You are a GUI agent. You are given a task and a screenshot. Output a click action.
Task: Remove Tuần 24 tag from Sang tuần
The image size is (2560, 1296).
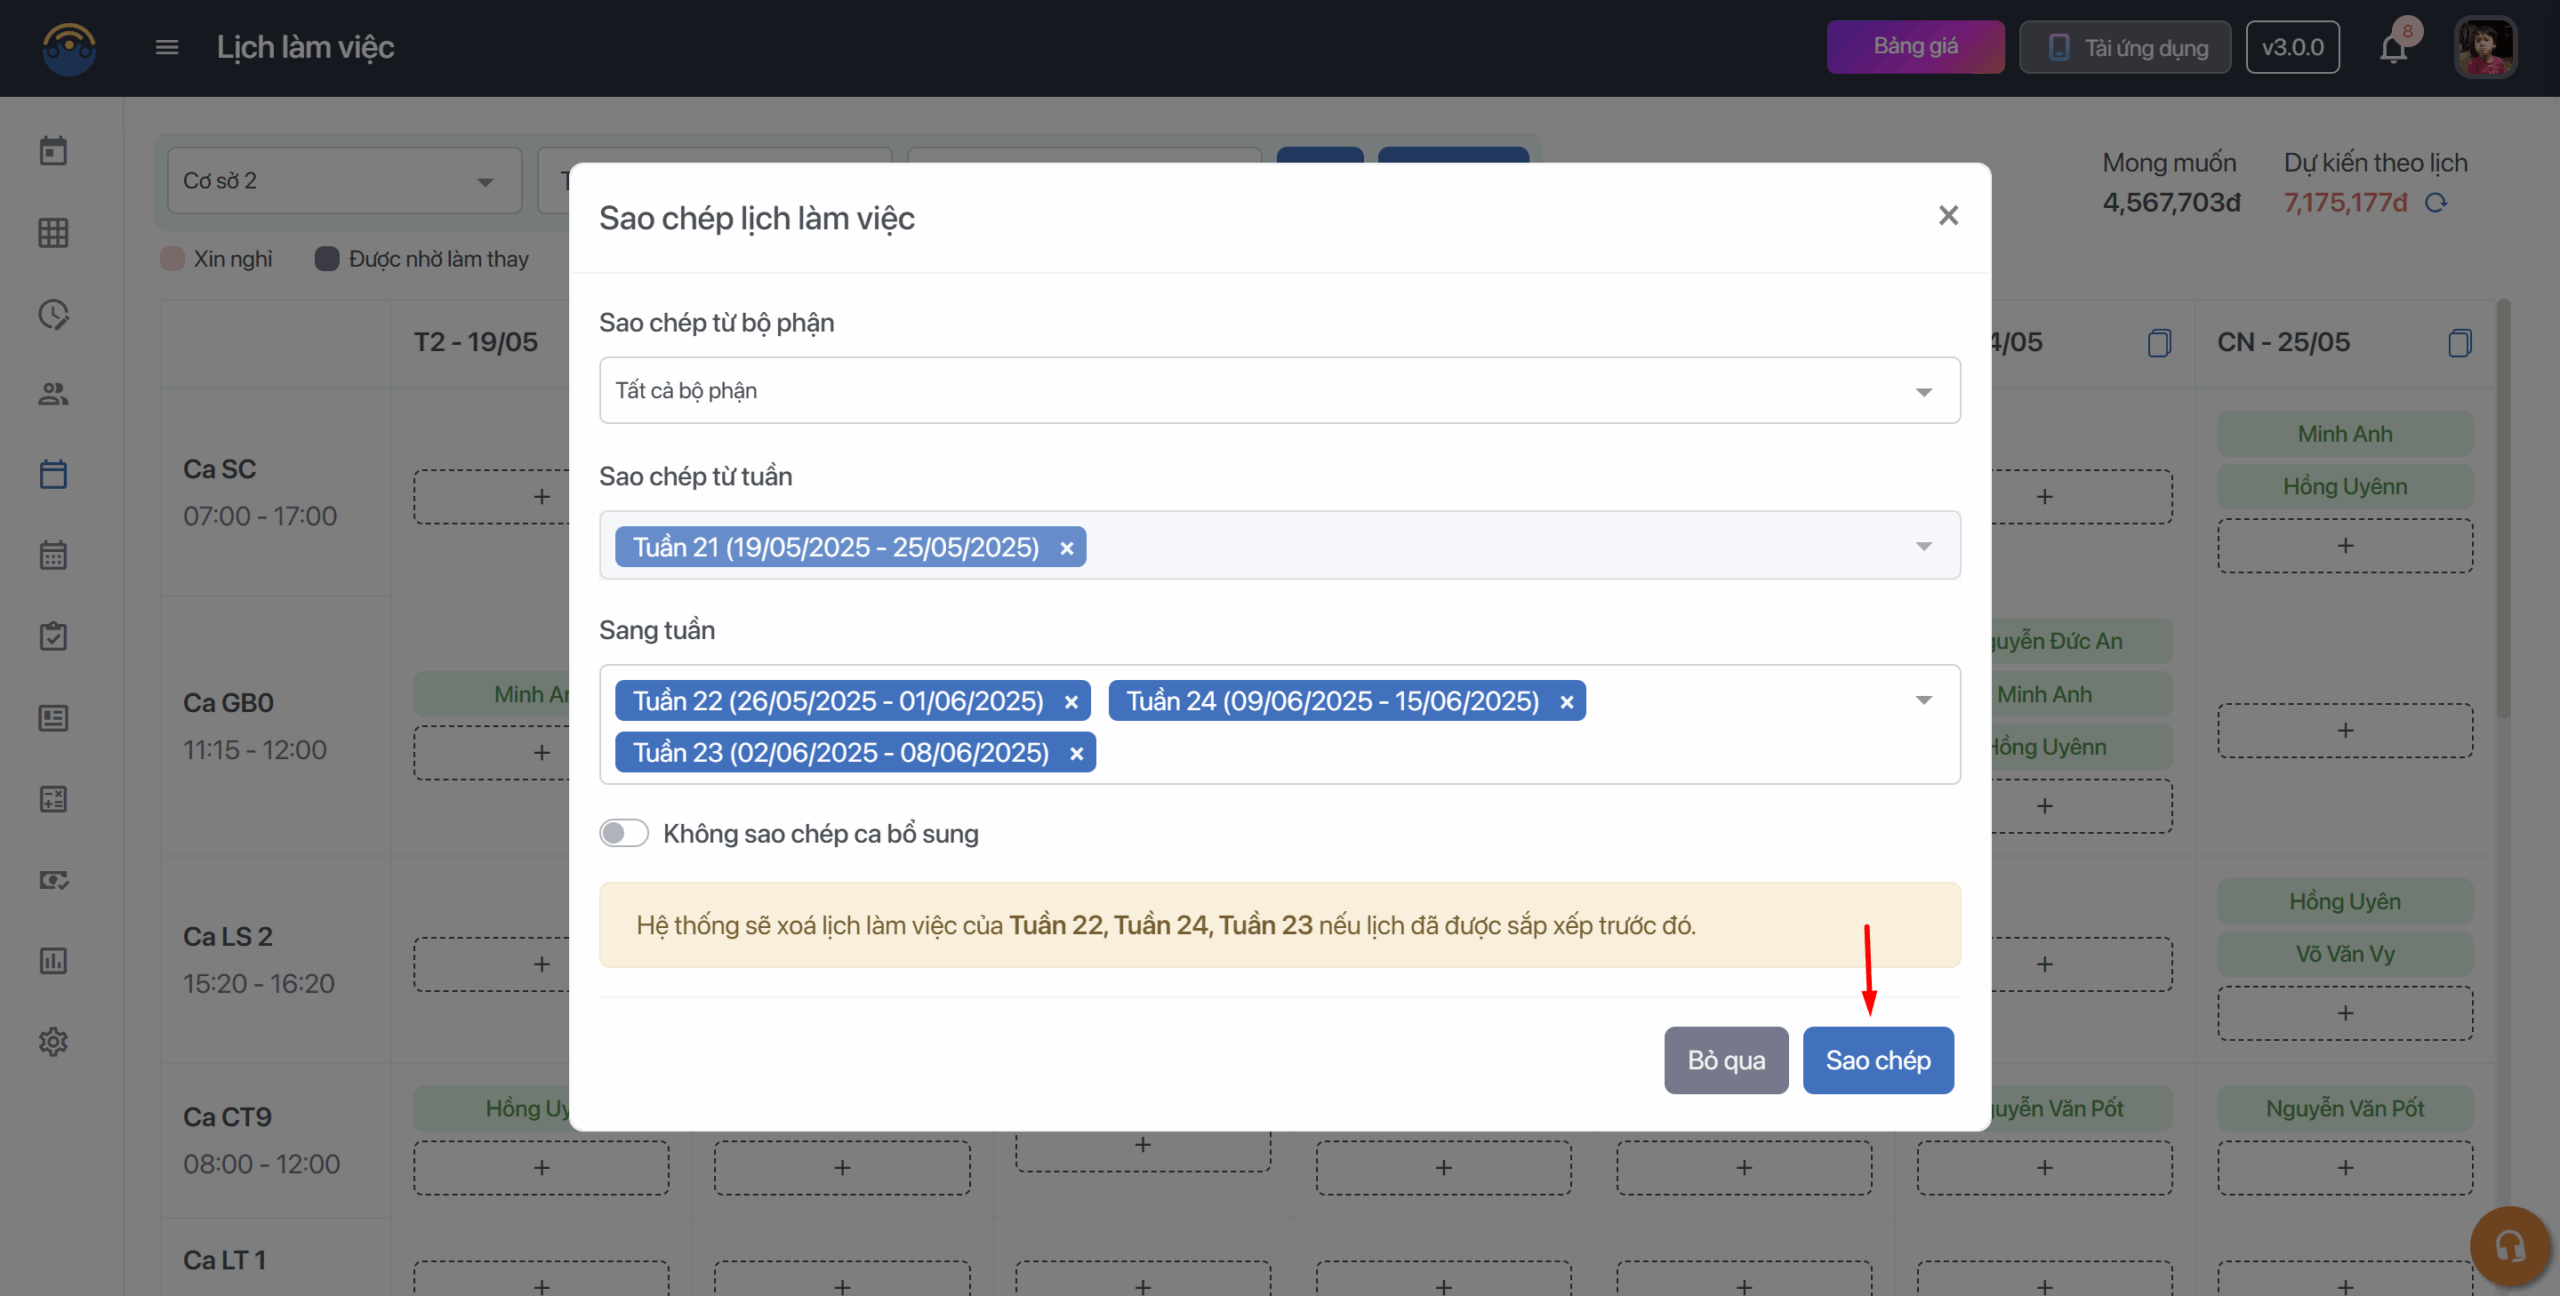point(1567,702)
